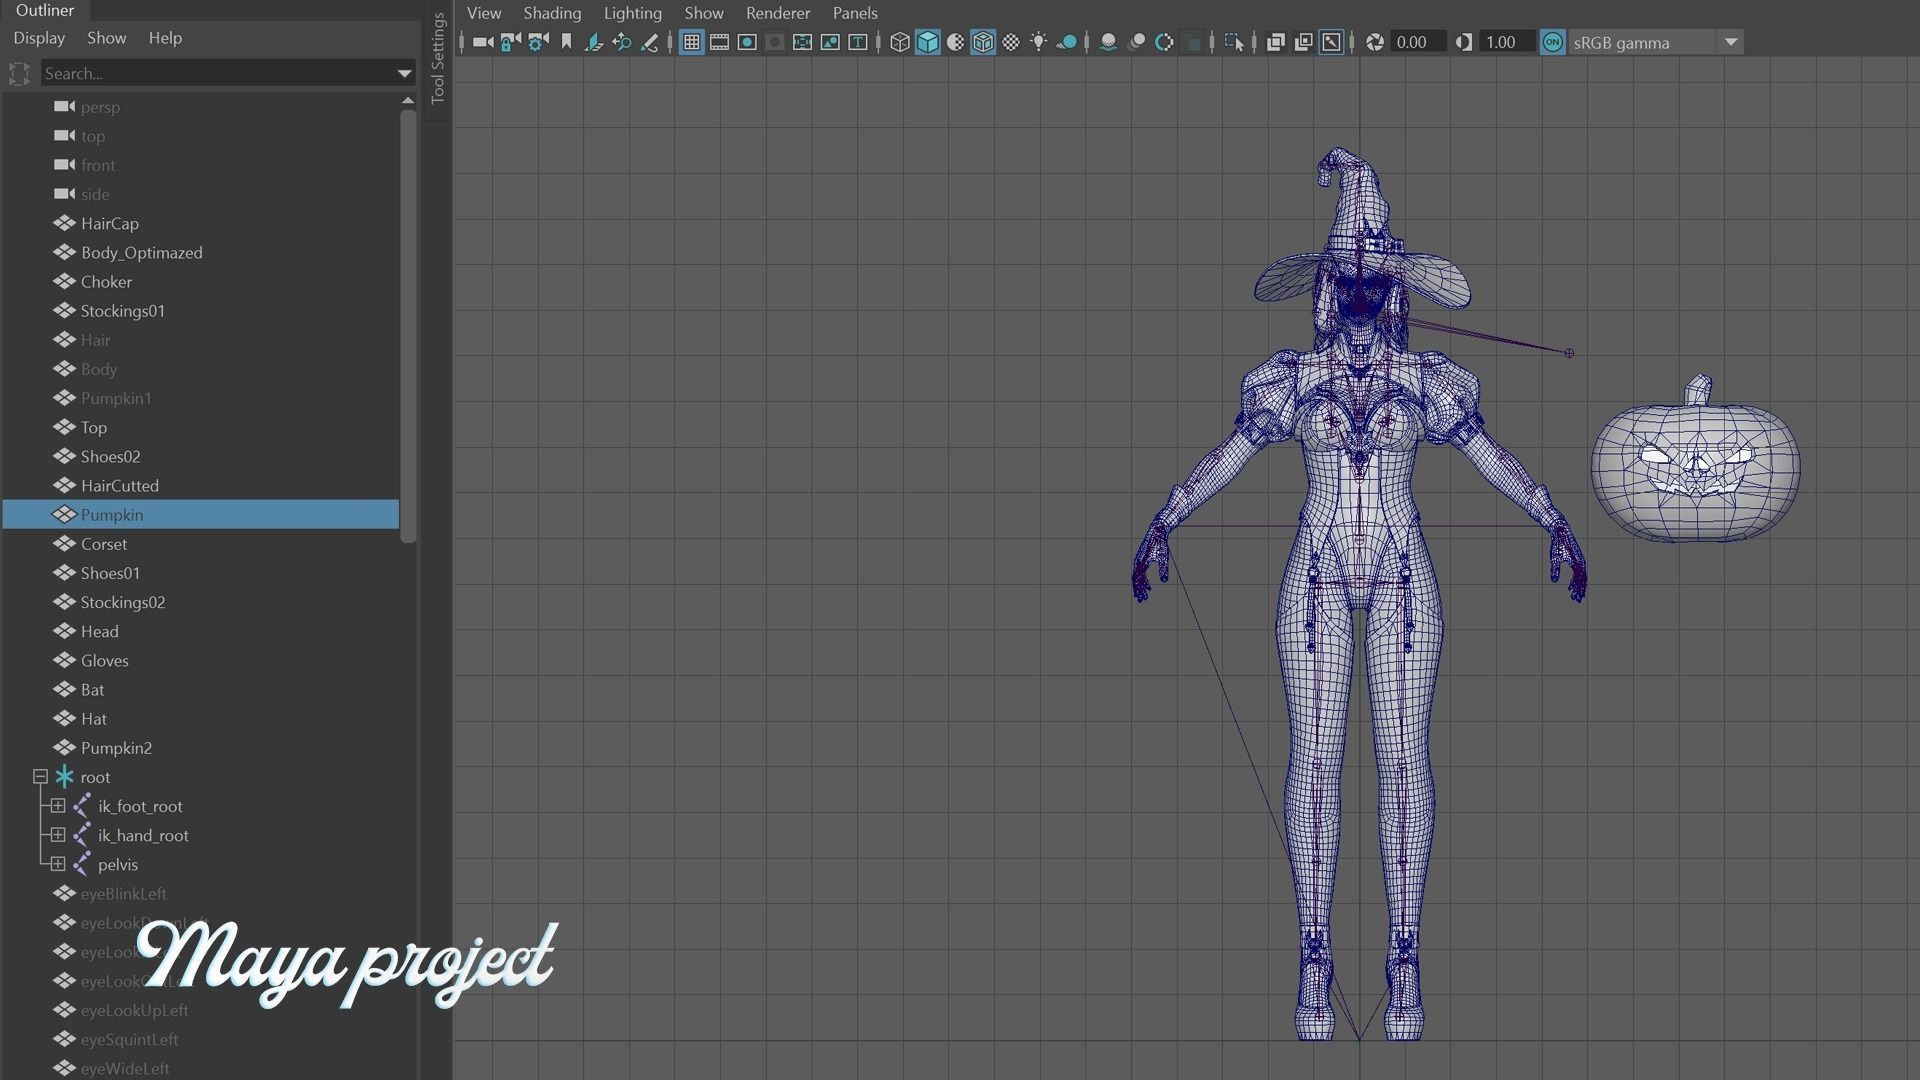Select the Hat object in Outliner
Viewport: 1920px width, 1080px height.
pyautogui.click(x=94, y=719)
